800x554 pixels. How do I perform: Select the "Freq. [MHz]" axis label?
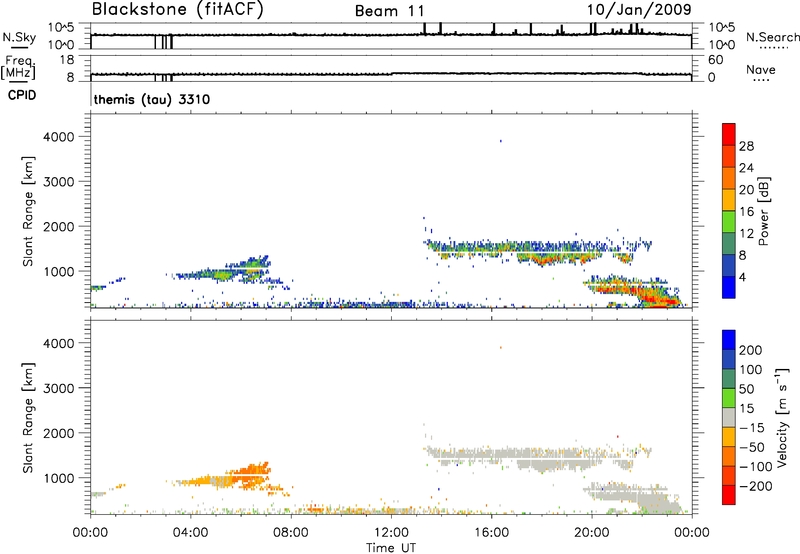[x=18, y=67]
